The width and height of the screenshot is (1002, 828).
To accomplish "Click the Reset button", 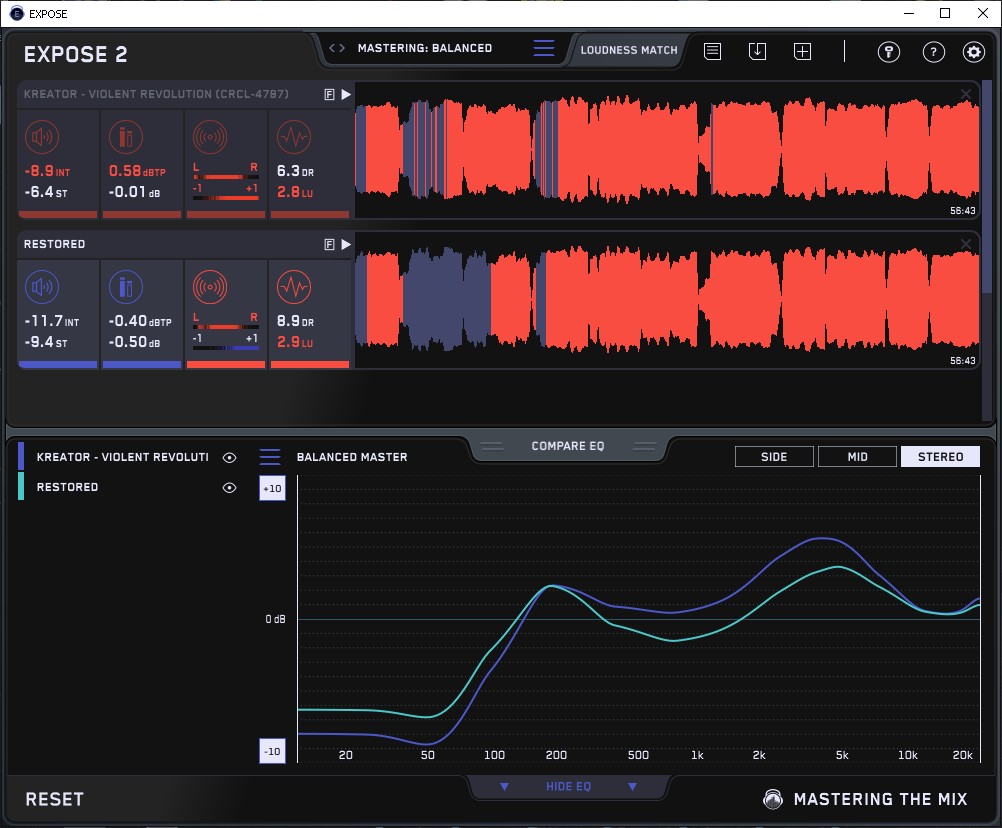I will click(x=55, y=799).
